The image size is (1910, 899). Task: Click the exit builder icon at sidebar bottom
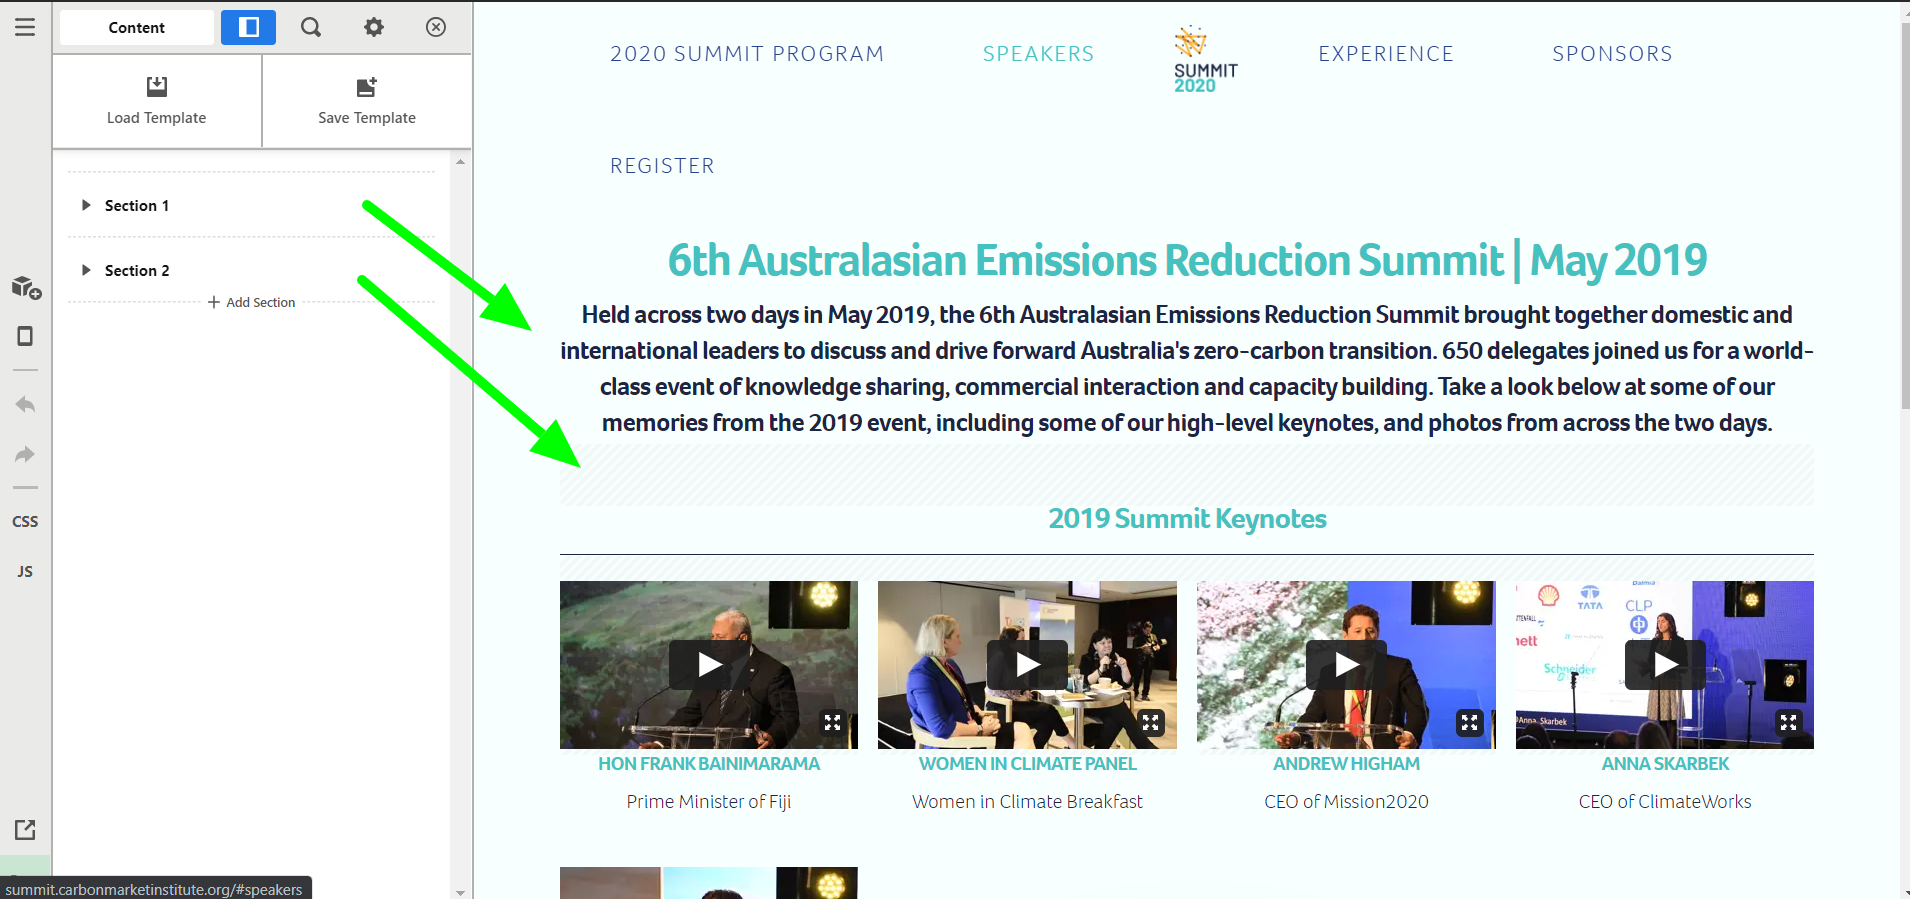click(25, 829)
